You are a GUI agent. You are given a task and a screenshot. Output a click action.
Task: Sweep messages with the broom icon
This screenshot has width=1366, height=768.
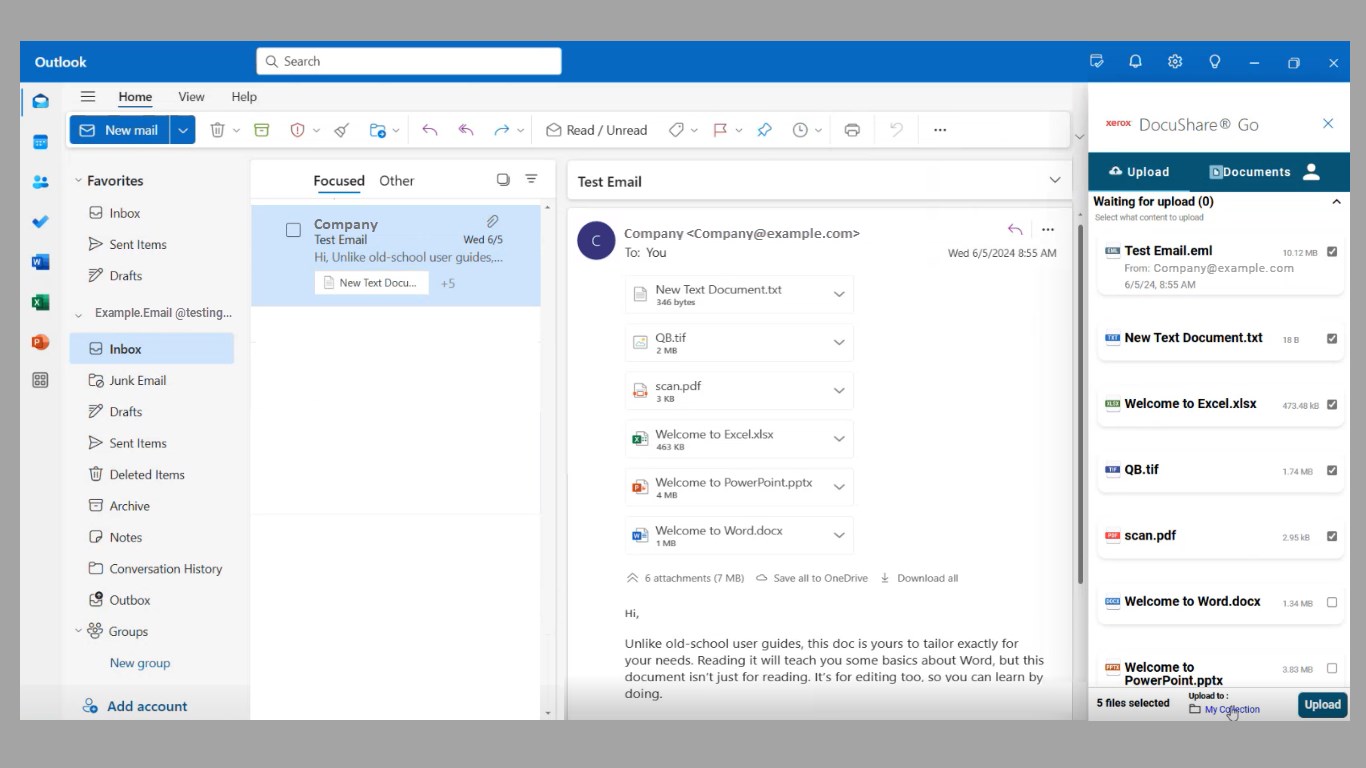342,130
